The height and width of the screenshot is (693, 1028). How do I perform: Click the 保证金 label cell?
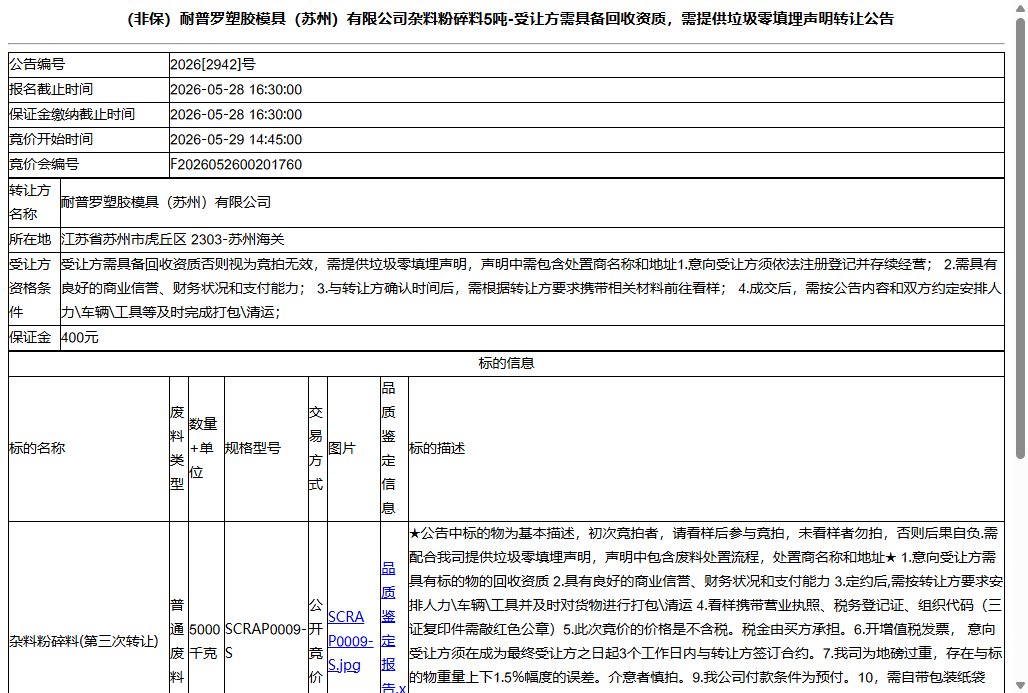tap(34, 338)
